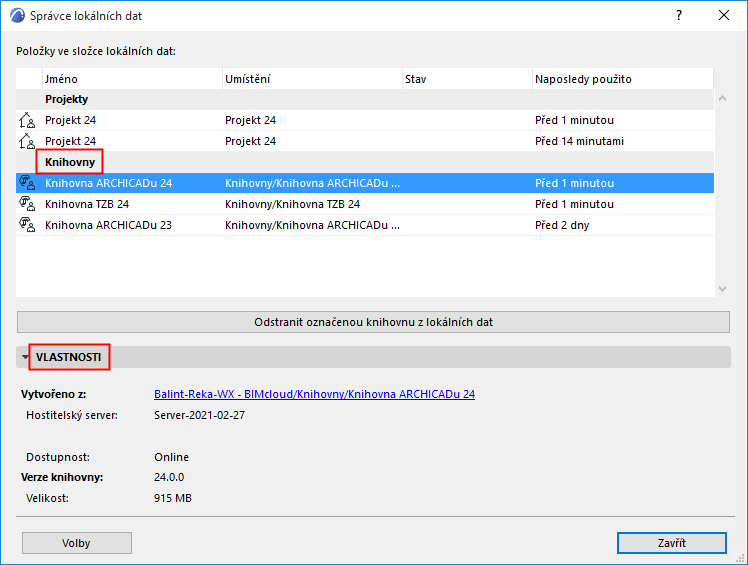The image size is (748, 565).
Task: Click the 915 MB size value
Action: pyautogui.click(x=173, y=498)
